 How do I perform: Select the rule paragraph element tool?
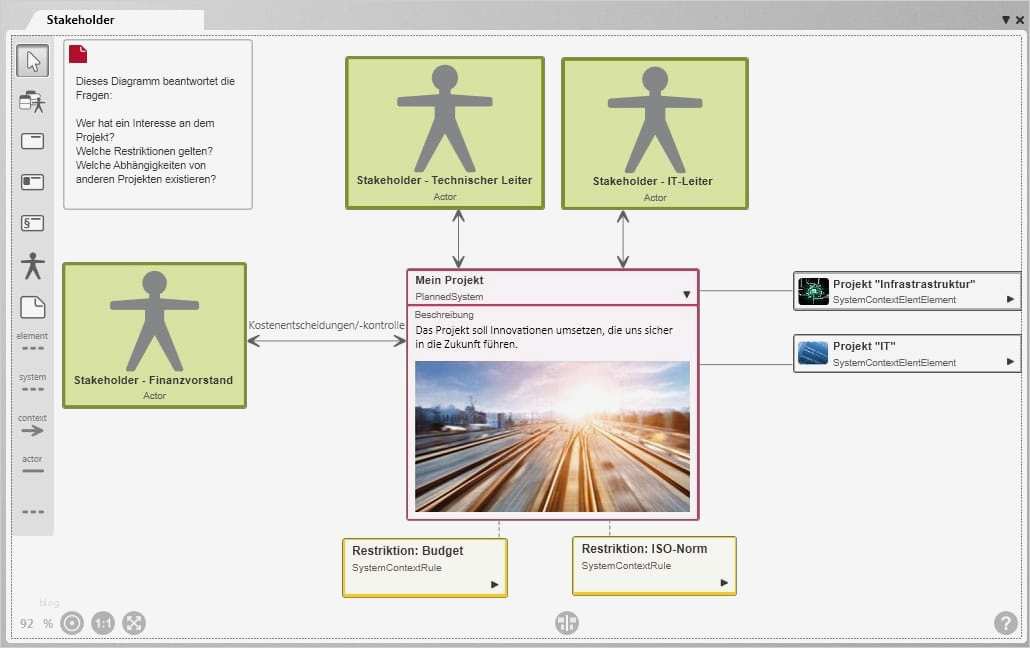32,223
